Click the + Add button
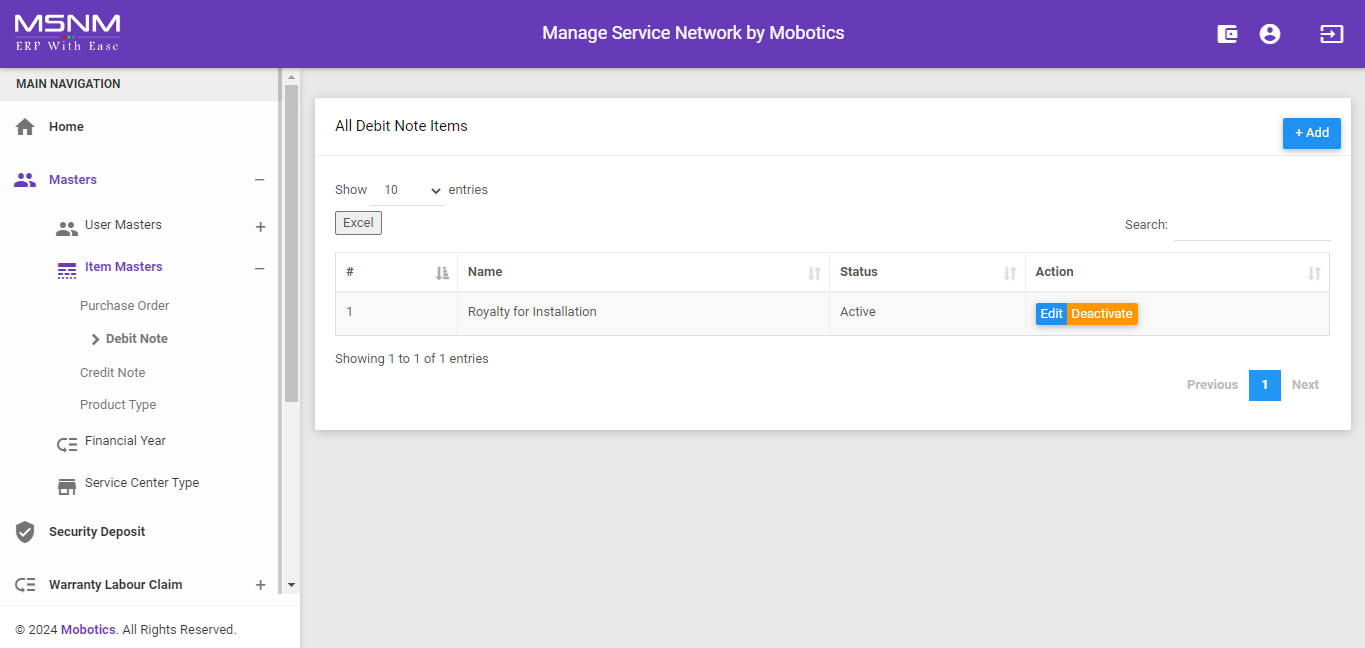 [x=1311, y=133]
